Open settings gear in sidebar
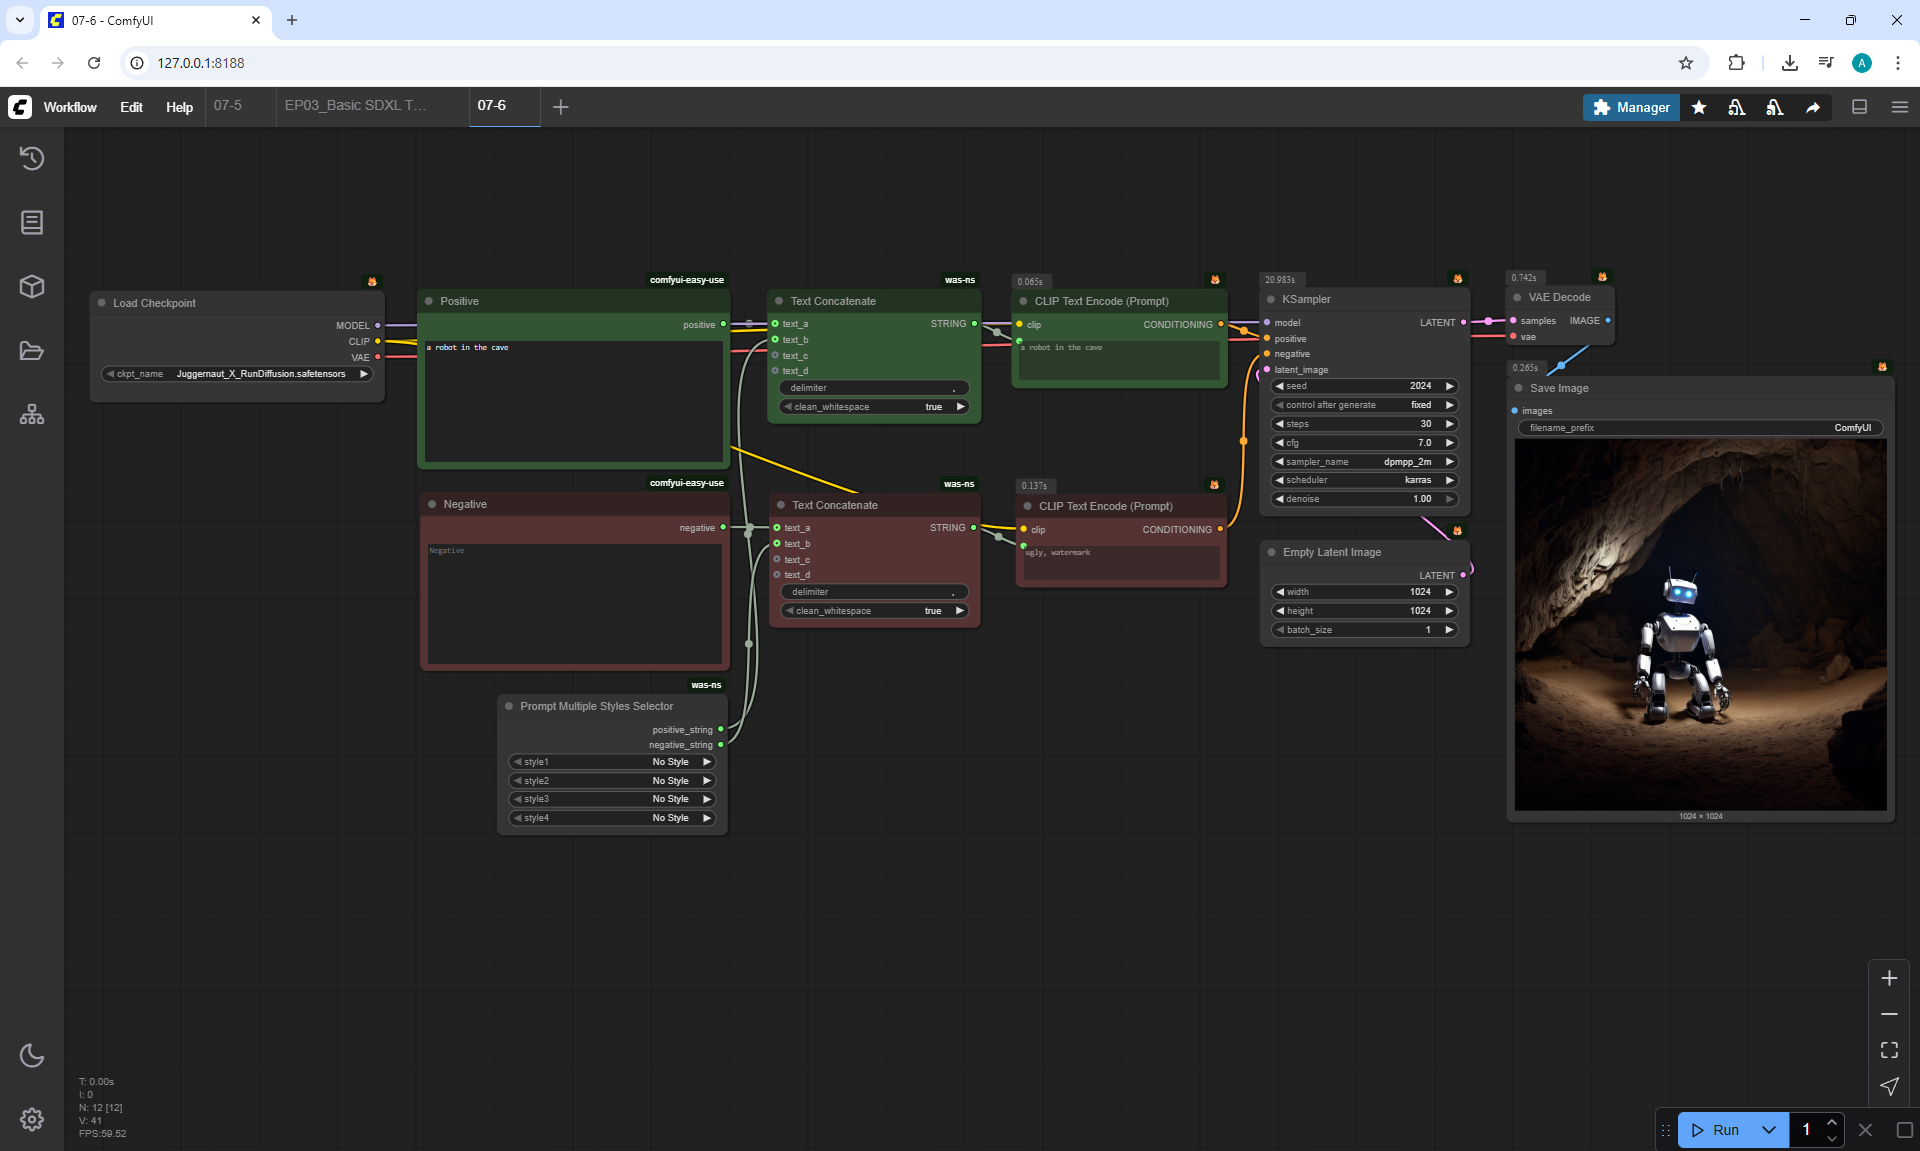 [32, 1119]
